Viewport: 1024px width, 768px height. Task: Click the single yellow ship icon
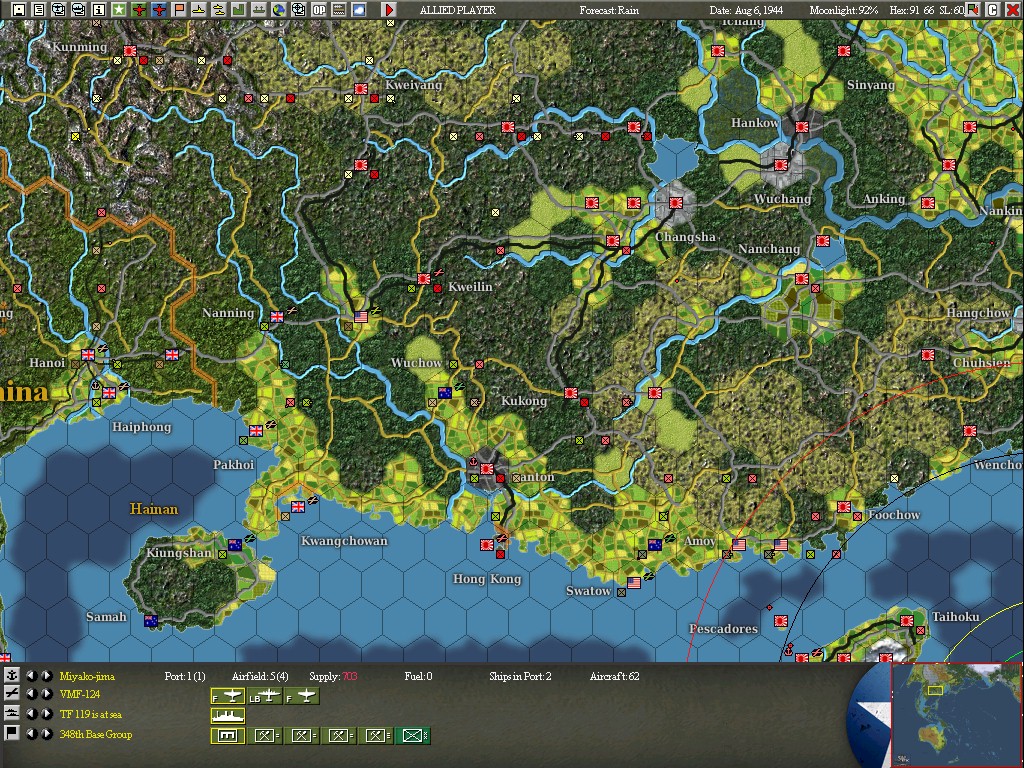199,9
